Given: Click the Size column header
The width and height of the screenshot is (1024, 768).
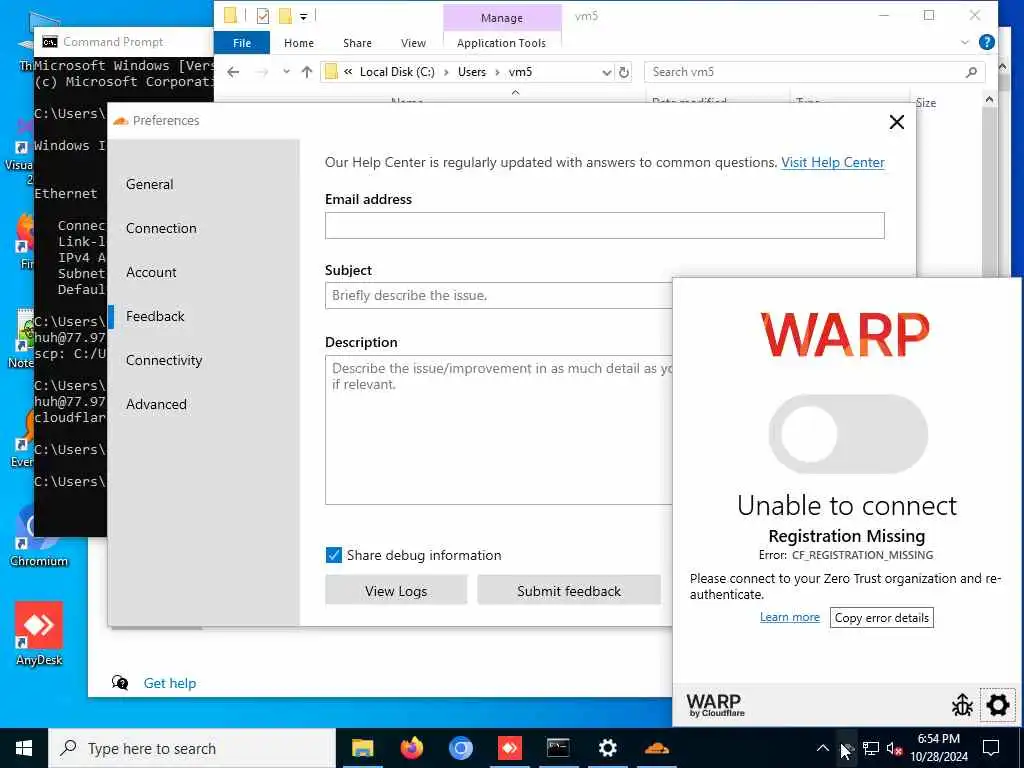Looking at the screenshot, I should tap(925, 103).
